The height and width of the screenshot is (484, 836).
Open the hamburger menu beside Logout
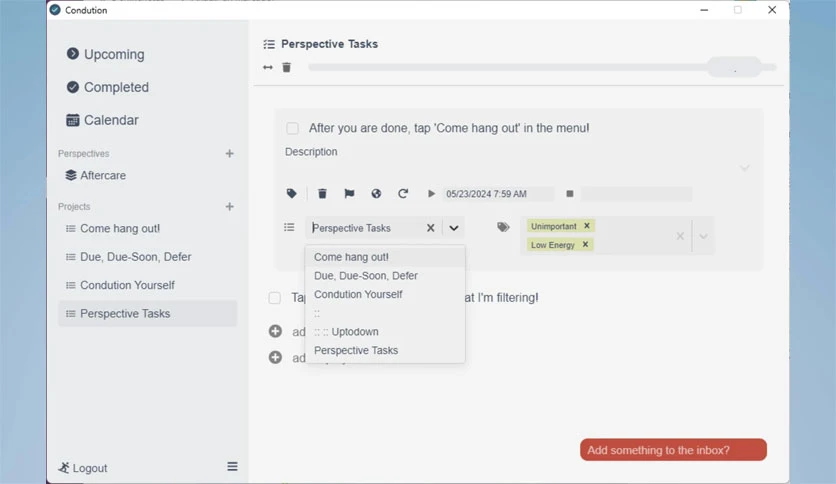pyautogui.click(x=232, y=466)
